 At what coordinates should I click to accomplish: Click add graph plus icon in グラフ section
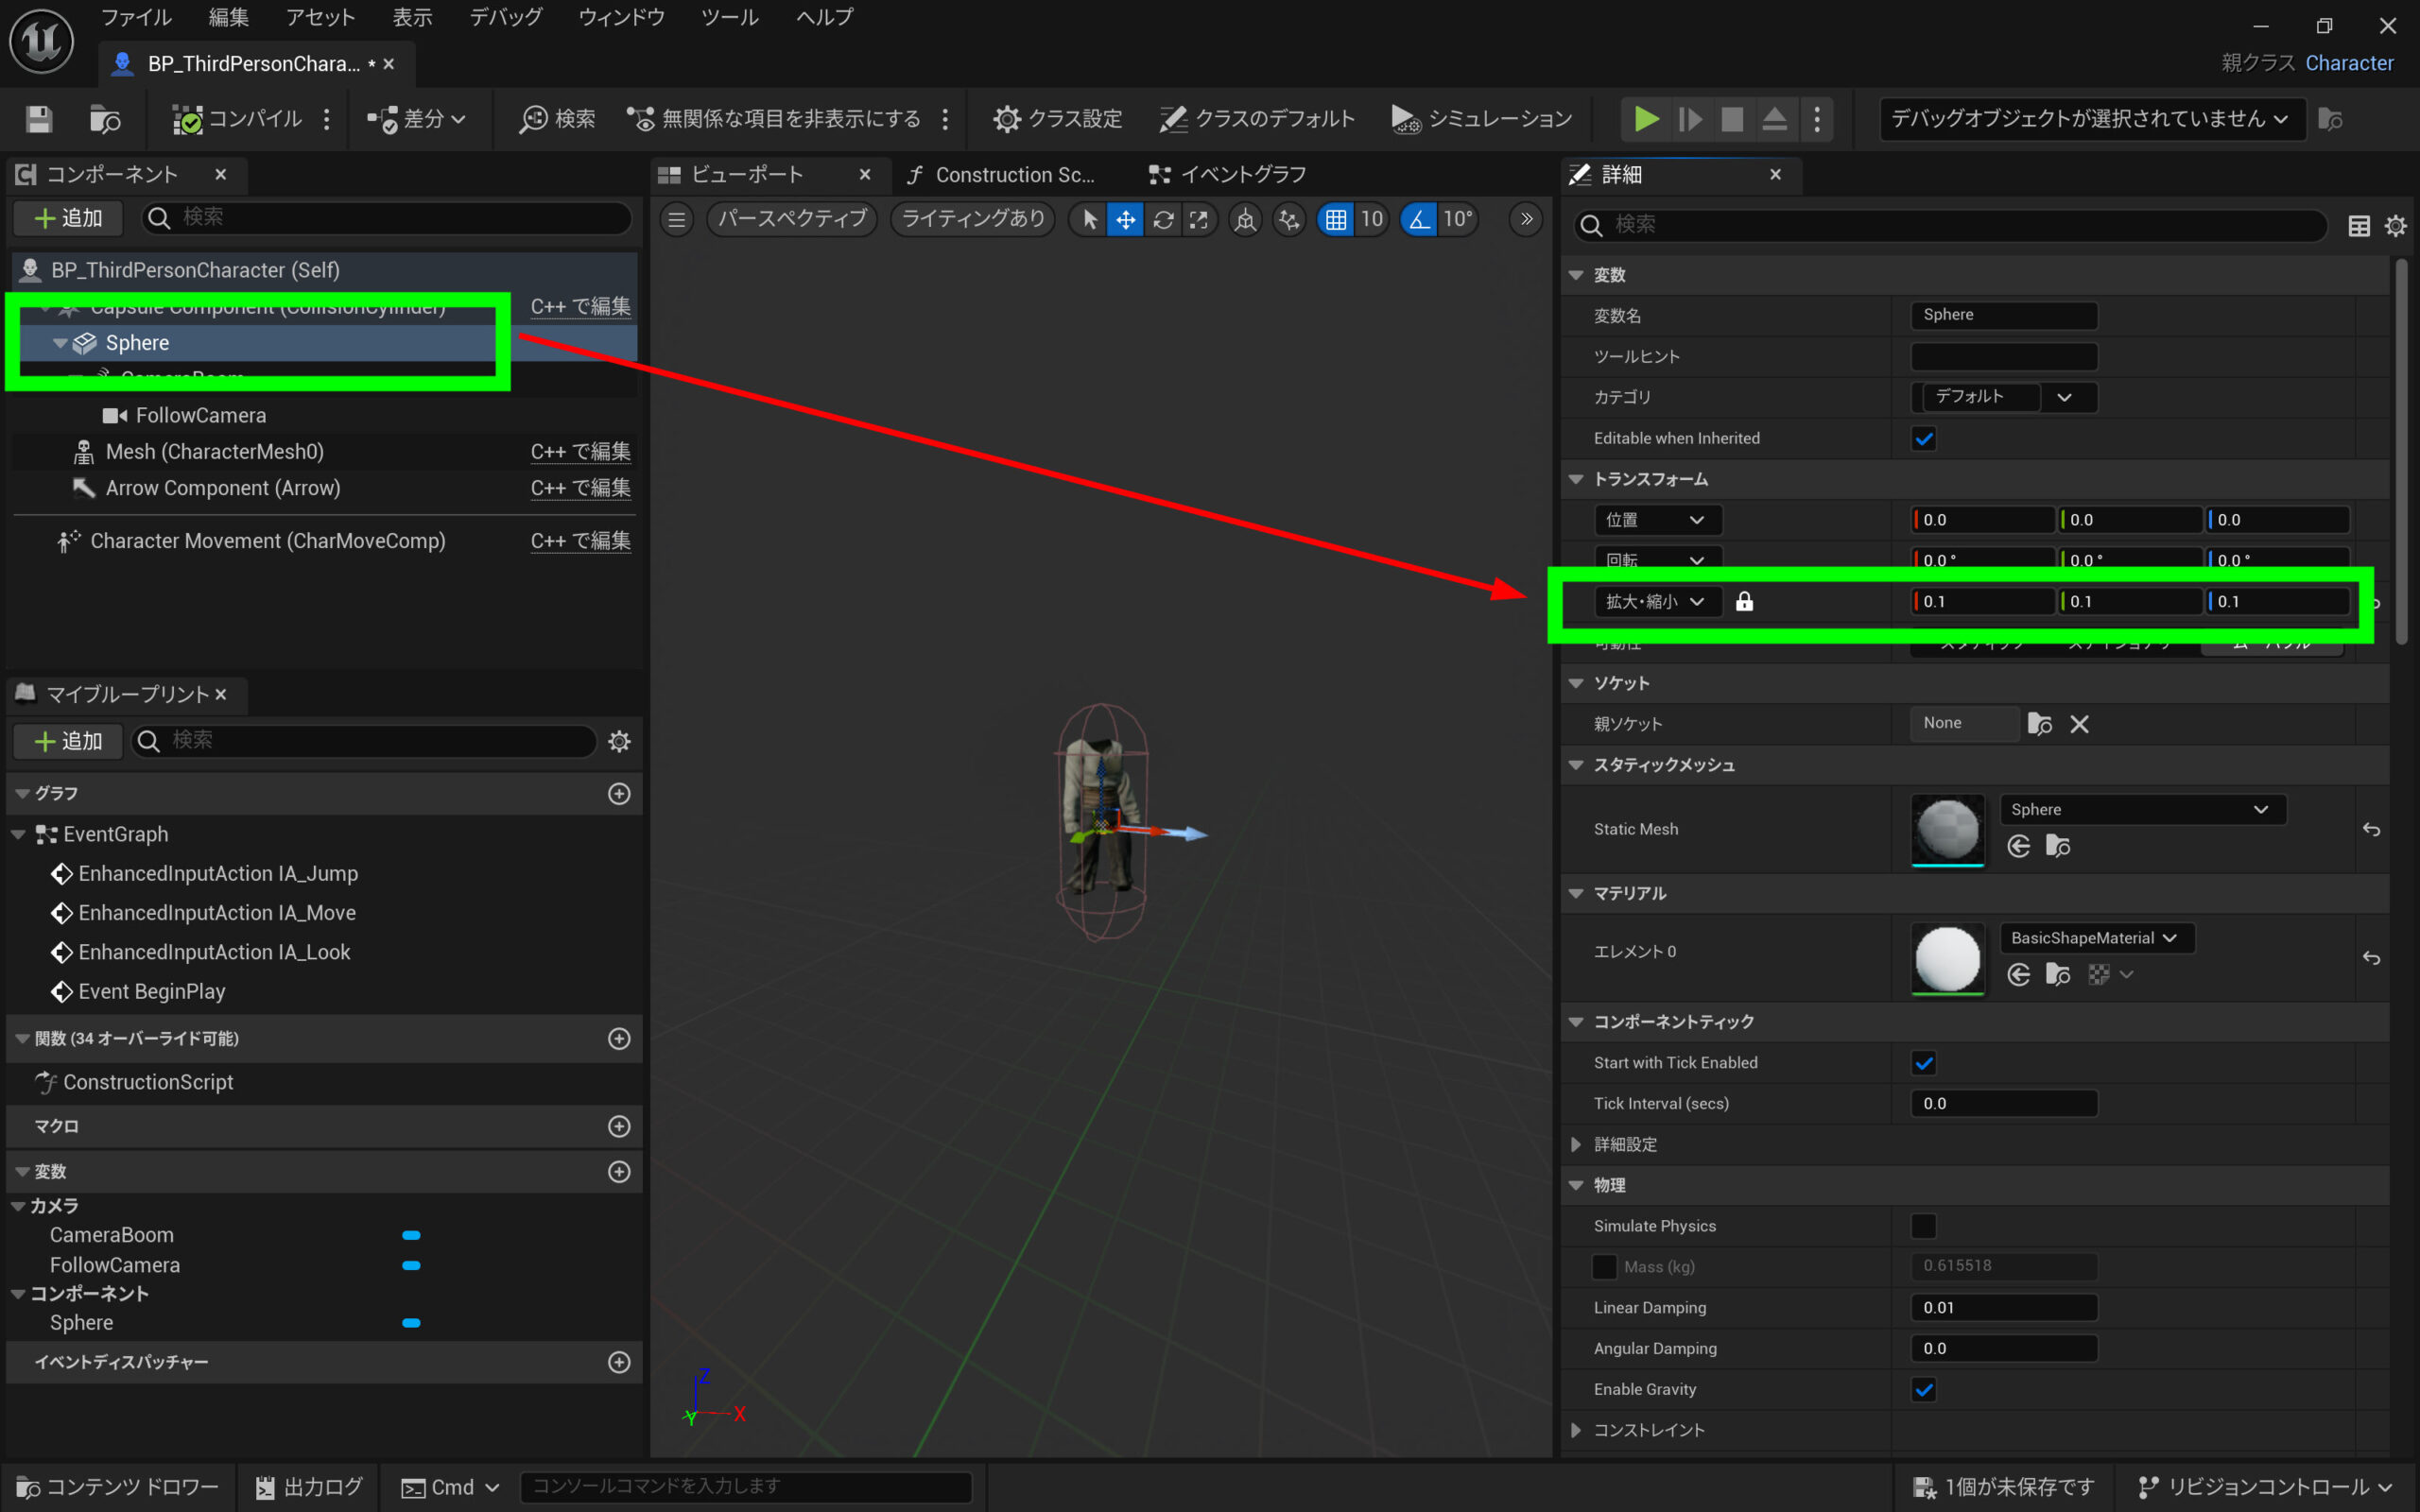[619, 793]
